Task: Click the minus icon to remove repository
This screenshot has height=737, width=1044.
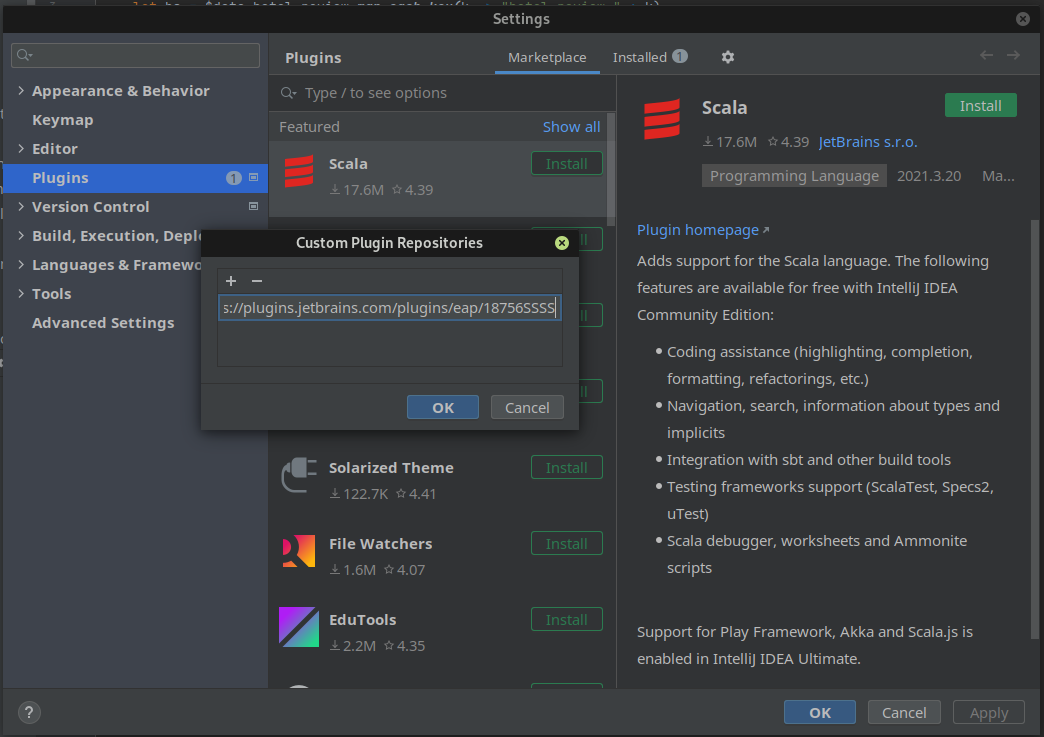Action: tap(257, 281)
